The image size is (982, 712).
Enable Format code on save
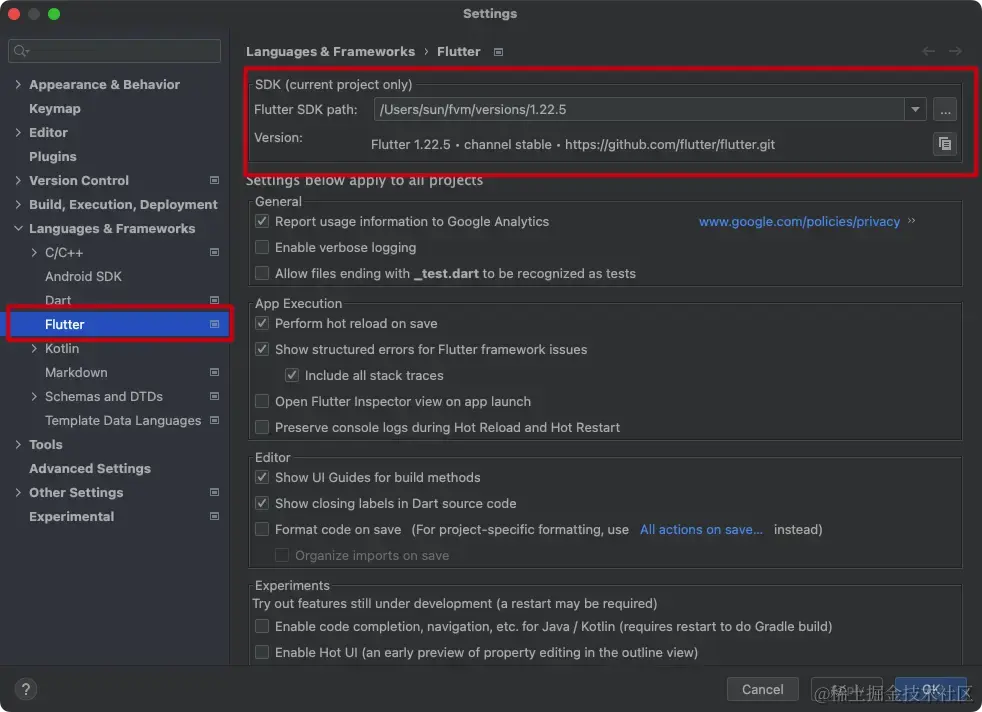click(x=262, y=529)
